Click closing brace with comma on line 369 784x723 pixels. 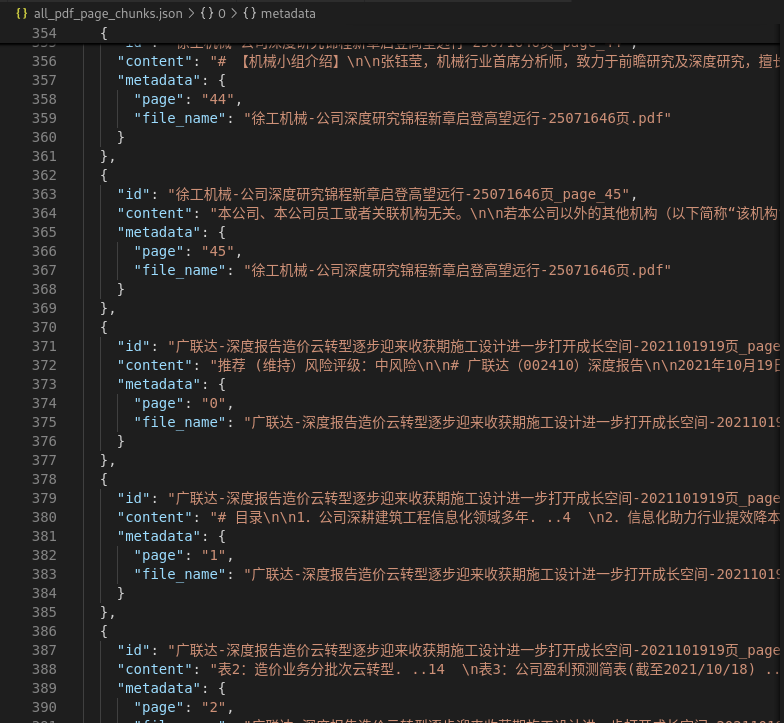click(x=108, y=308)
